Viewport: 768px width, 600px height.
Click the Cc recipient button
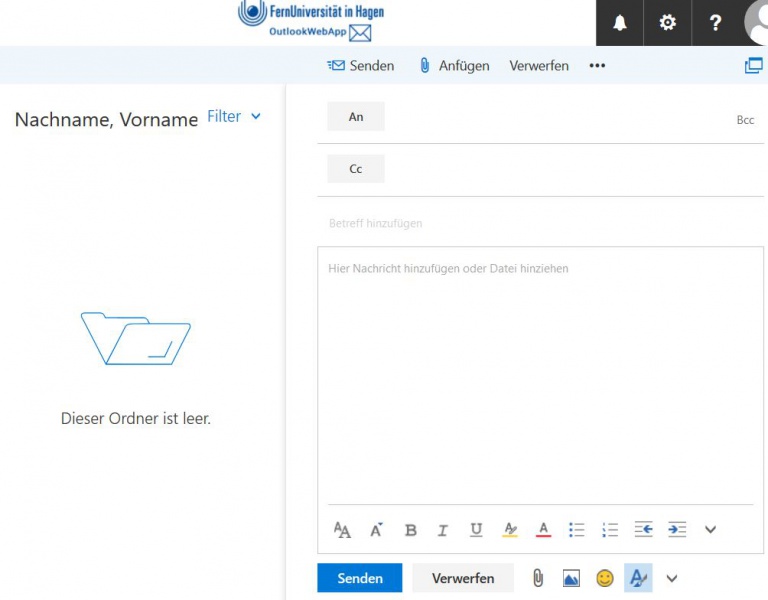click(x=356, y=169)
